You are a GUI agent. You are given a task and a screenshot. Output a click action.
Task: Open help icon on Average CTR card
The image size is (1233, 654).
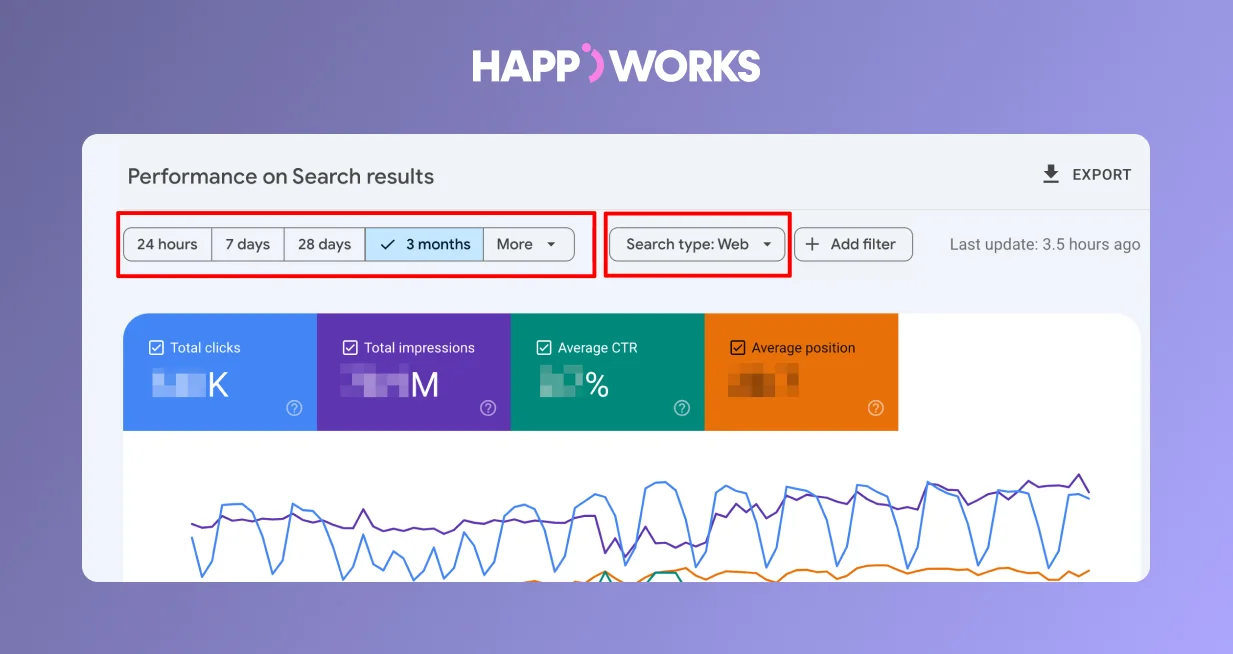[x=682, y=408]
